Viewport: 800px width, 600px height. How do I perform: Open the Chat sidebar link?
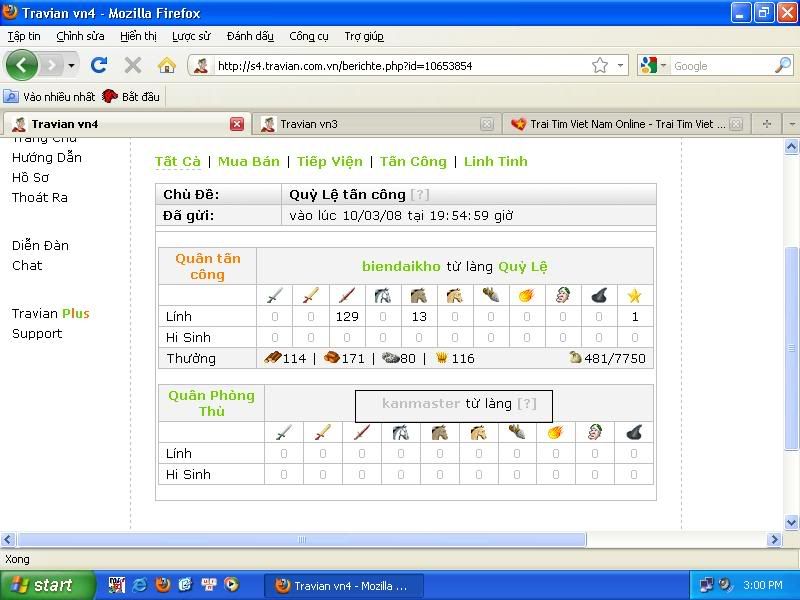pos(27,265)
